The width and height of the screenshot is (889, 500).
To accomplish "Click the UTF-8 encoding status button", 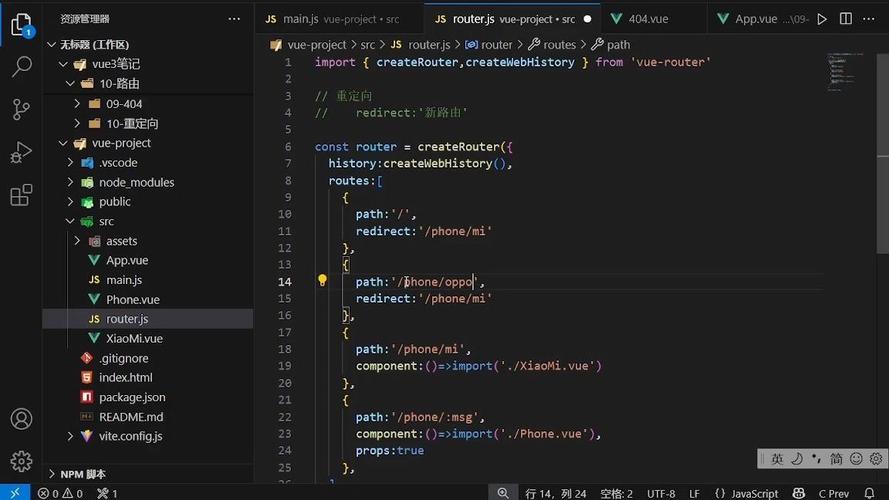I will click(660, 493).
